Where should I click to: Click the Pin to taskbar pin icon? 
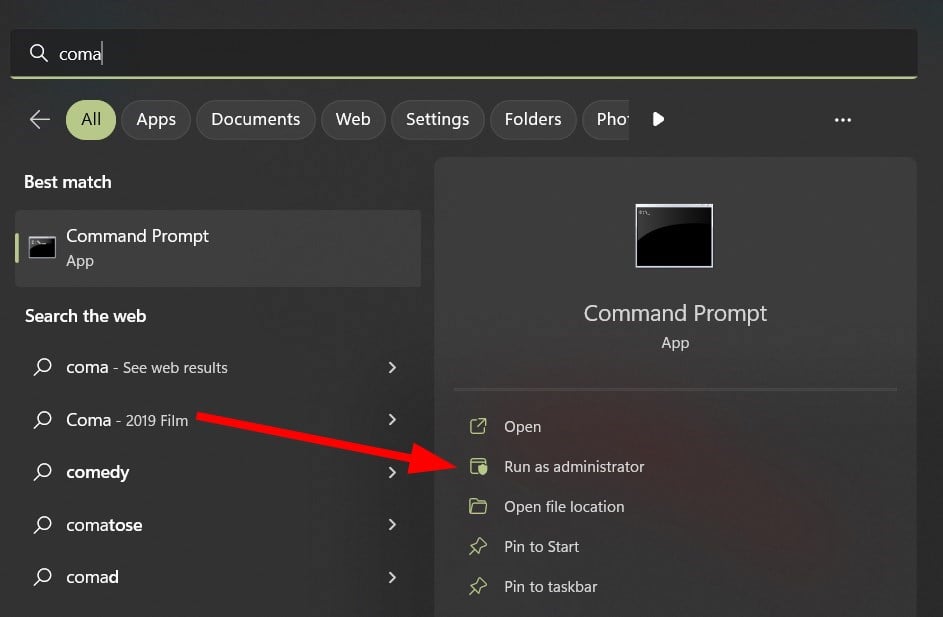(x=479, y=587)
